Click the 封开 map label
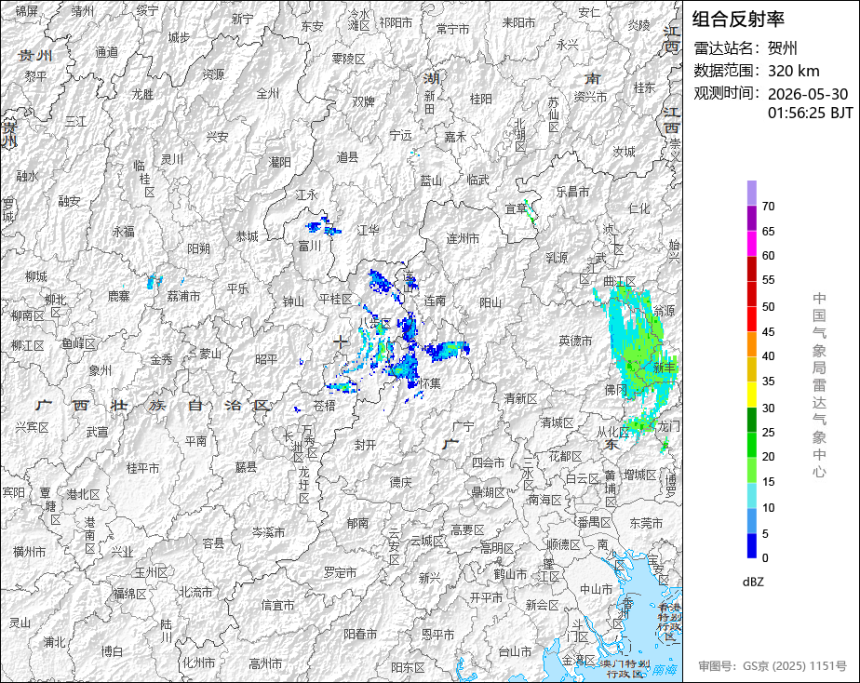The height and width of the screenshot is (683, 860). tap(365, 445)
